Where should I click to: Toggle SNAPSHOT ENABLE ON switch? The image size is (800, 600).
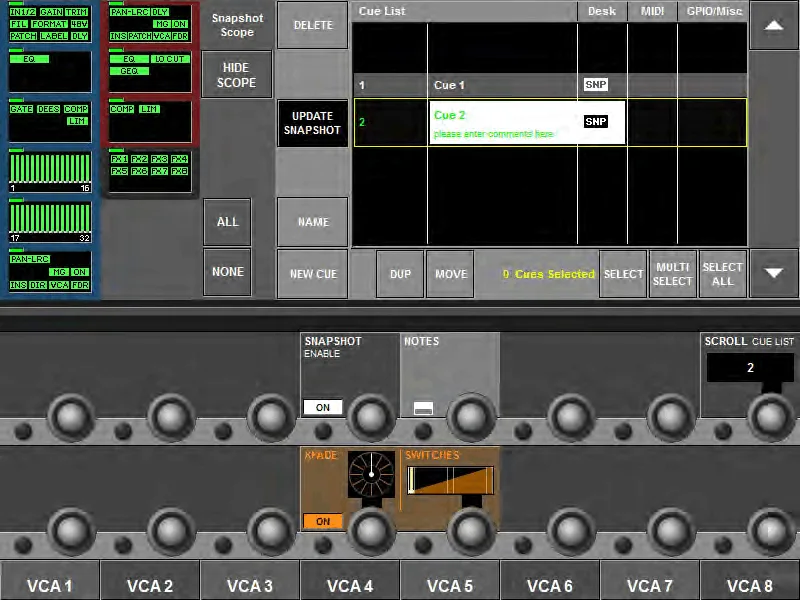click(x=322, y=408)
